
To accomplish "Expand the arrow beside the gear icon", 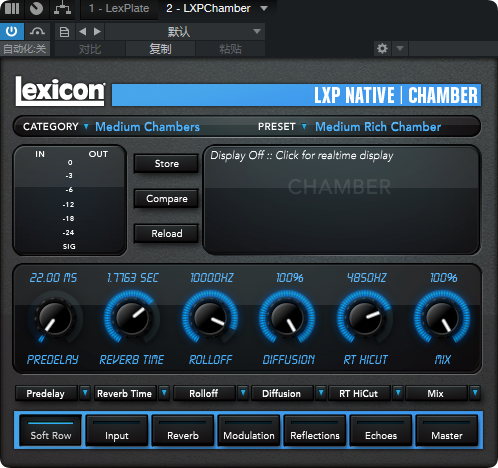I will tap(400, 49).
